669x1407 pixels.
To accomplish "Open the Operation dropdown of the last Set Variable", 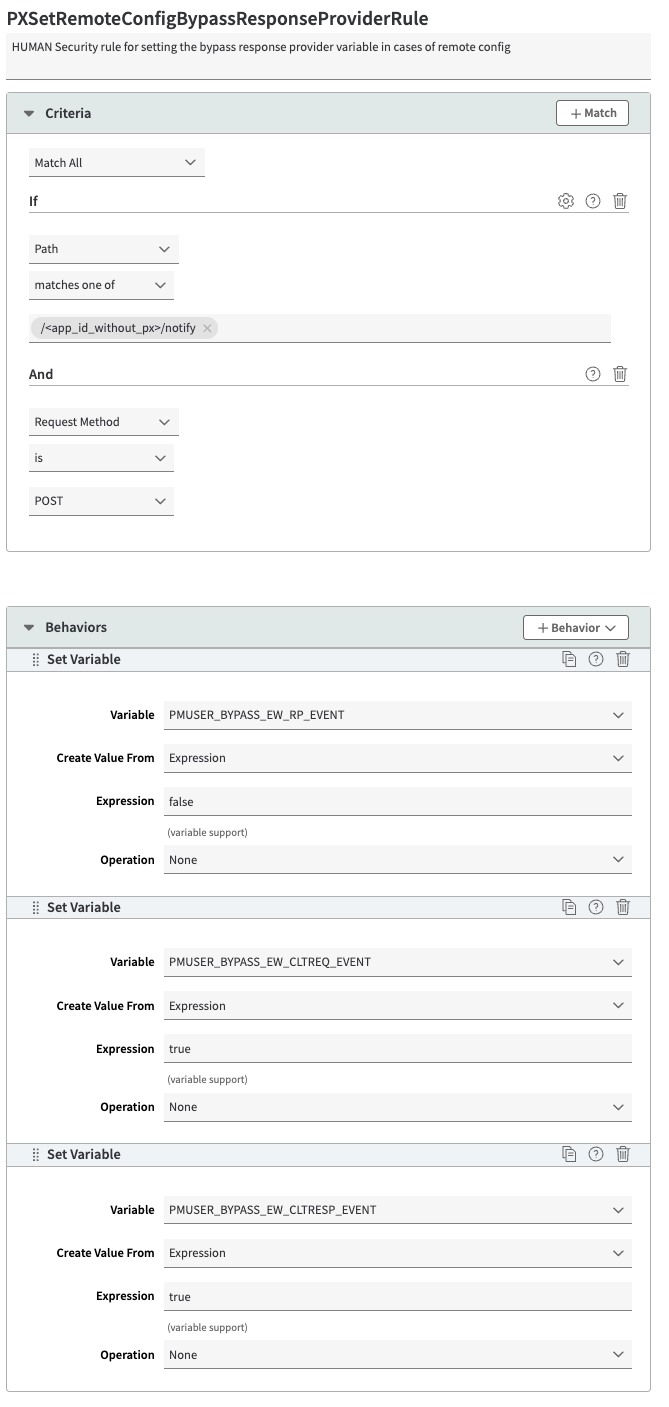I will (x=398, y=1355).
